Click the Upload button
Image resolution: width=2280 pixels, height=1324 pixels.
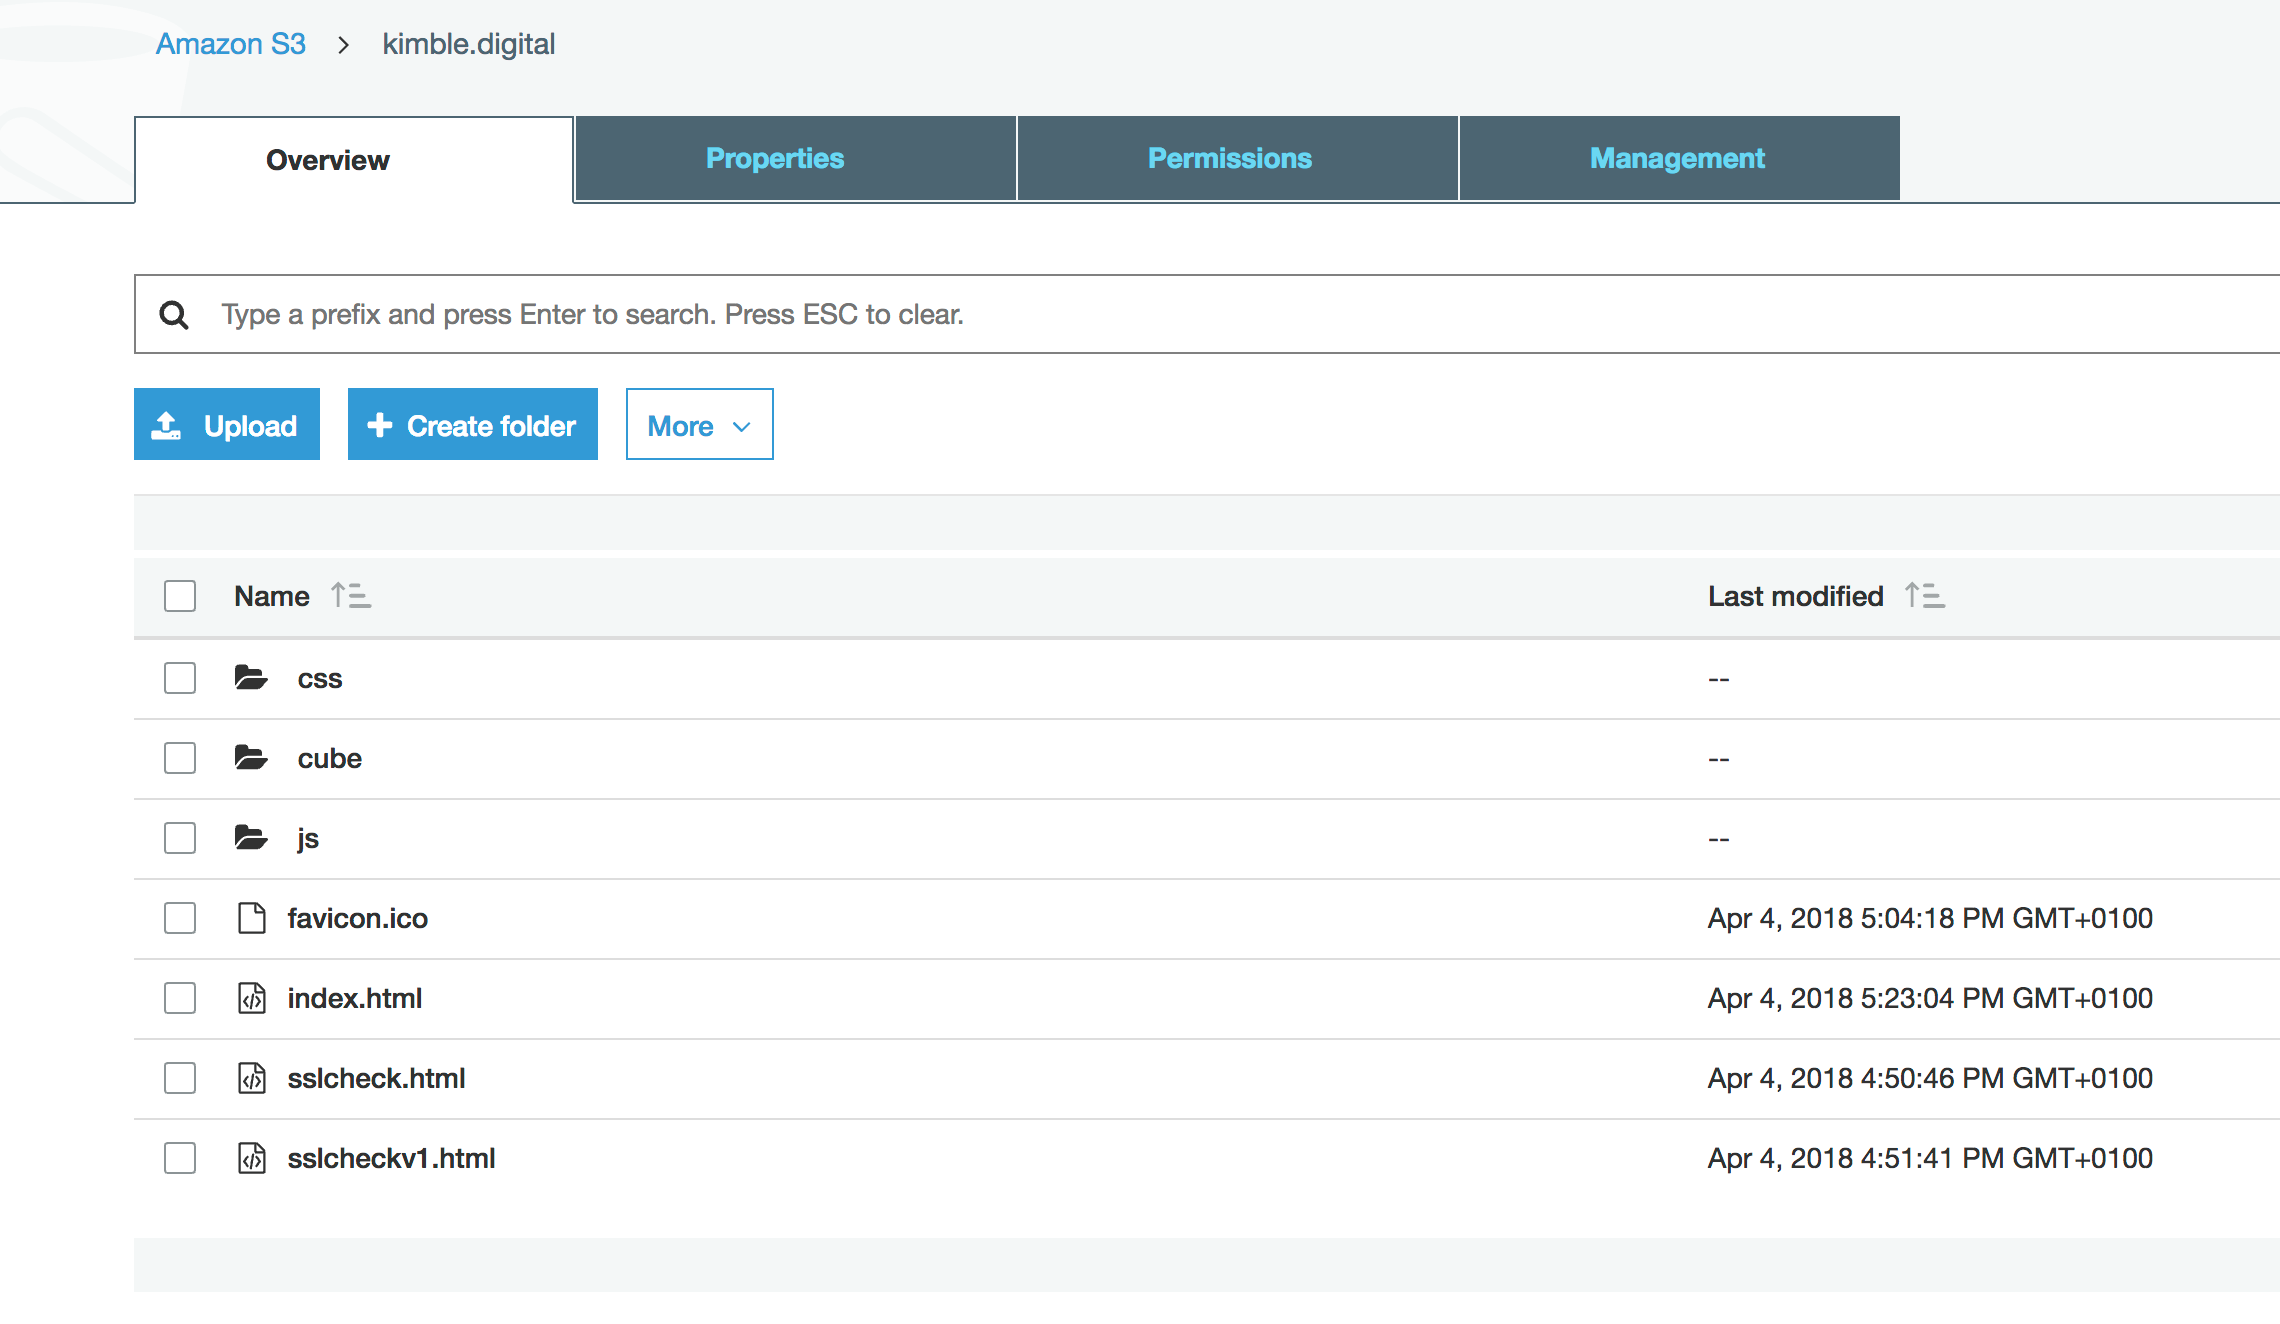(x=227, y=425)
